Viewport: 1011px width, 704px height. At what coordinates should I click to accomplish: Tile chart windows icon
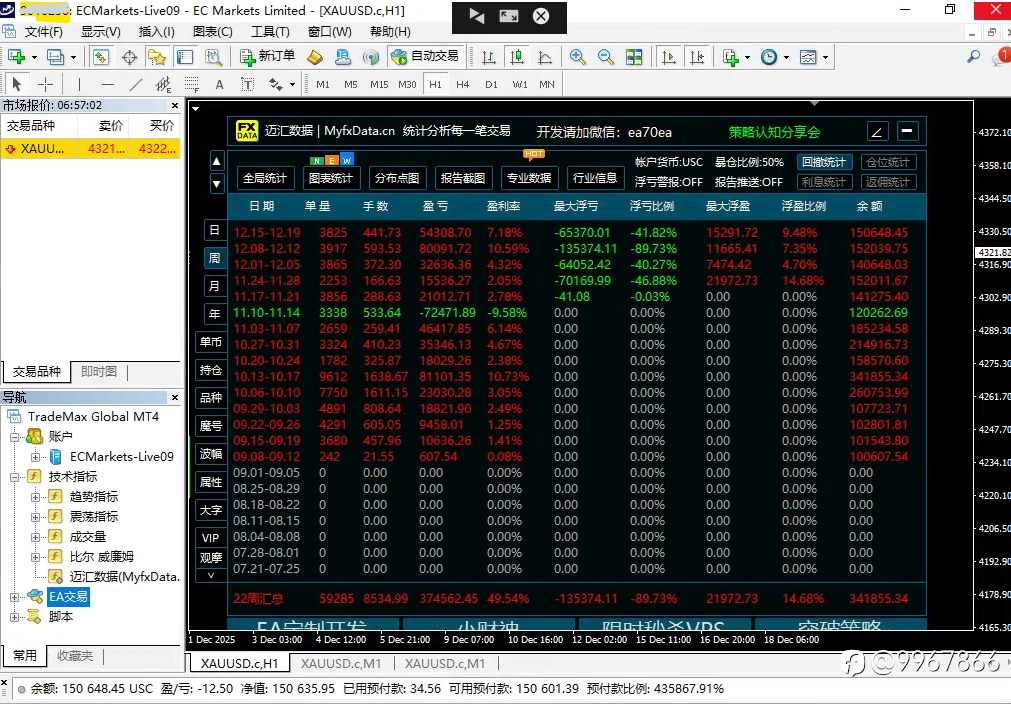tap(634, 57)
